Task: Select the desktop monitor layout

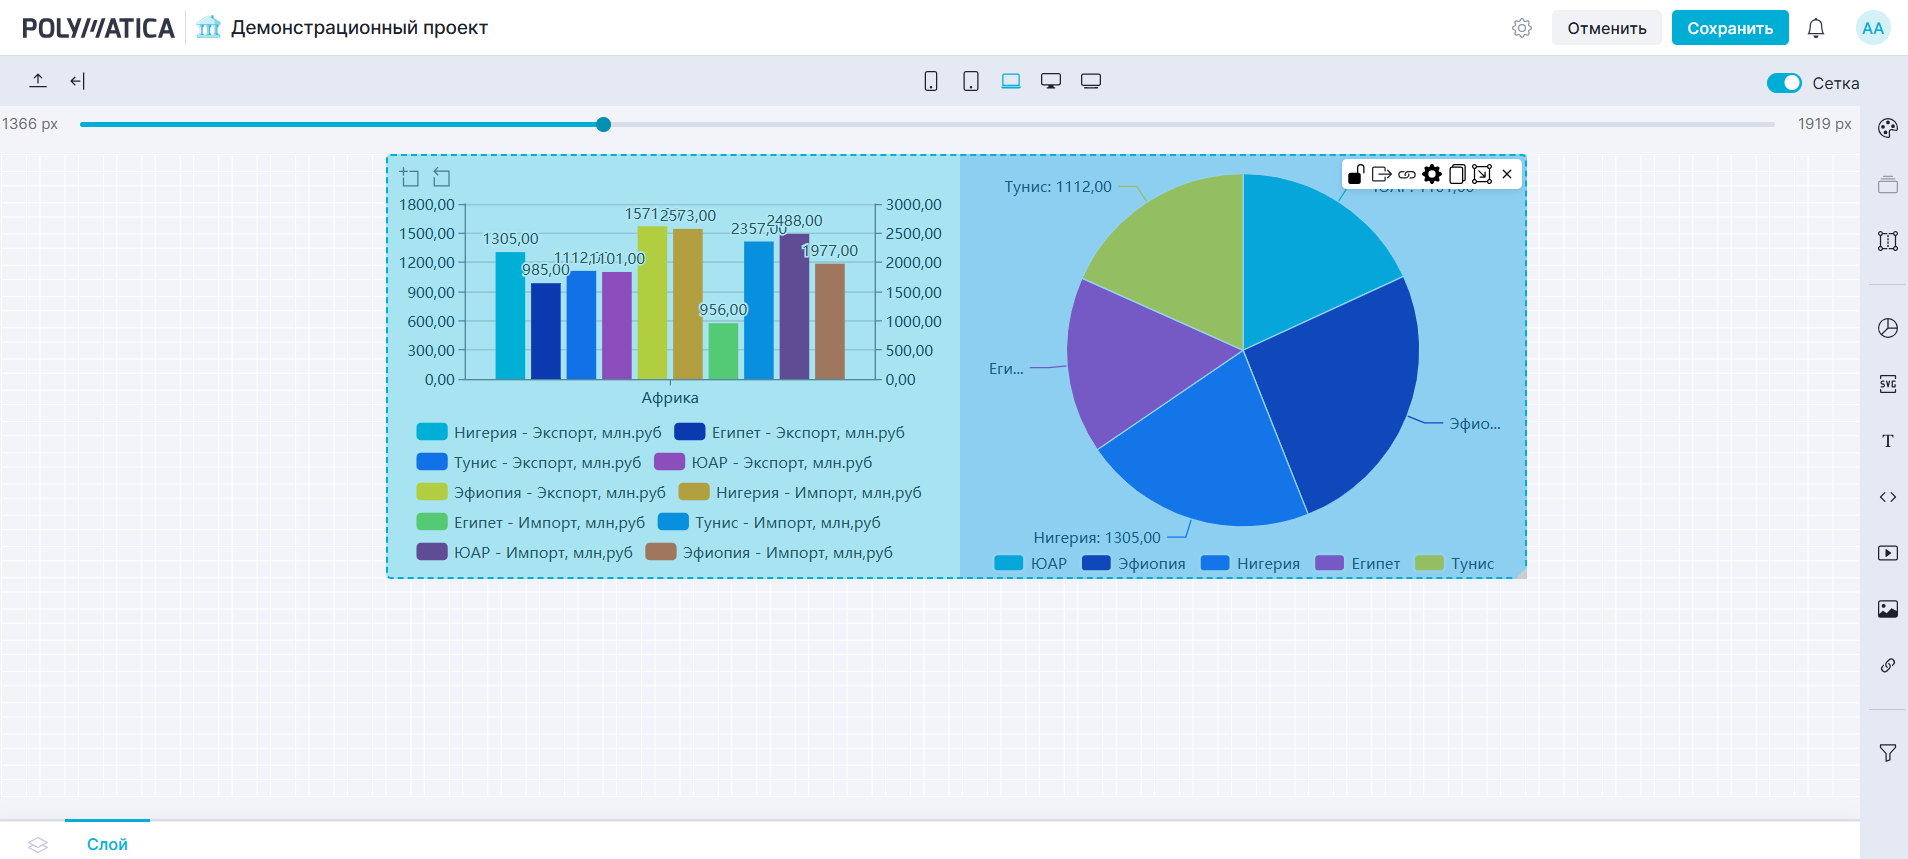Action: [1050, 81]
